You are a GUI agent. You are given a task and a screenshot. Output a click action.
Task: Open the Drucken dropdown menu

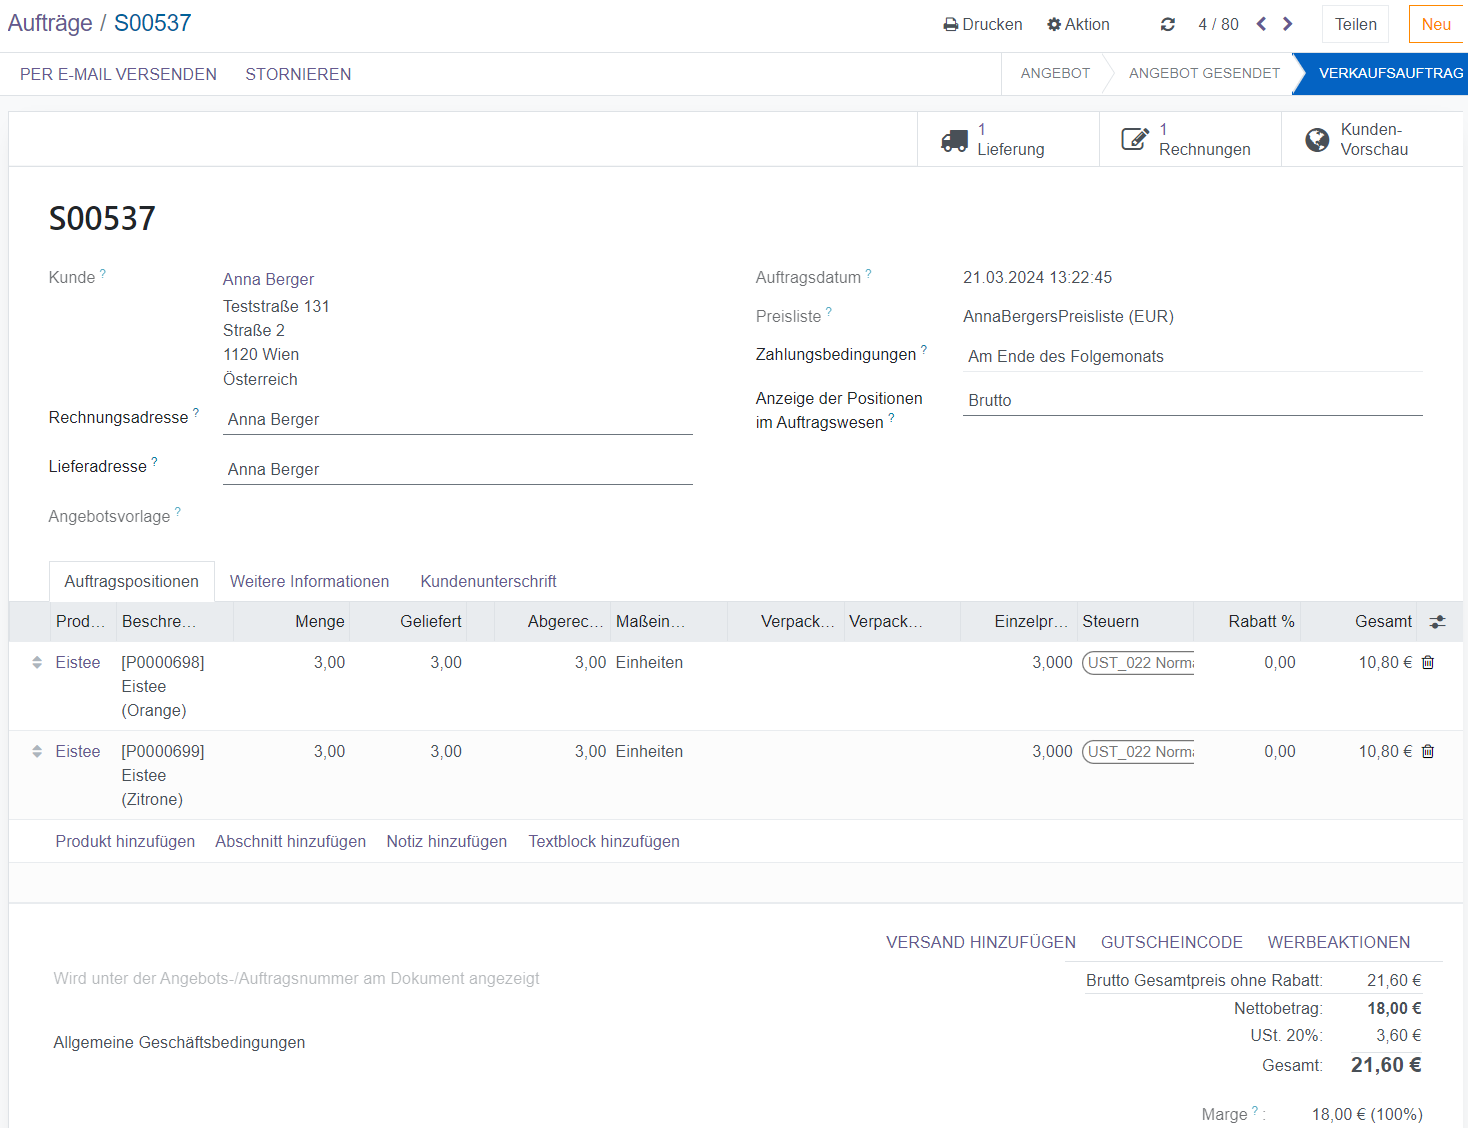pos(983,24)
